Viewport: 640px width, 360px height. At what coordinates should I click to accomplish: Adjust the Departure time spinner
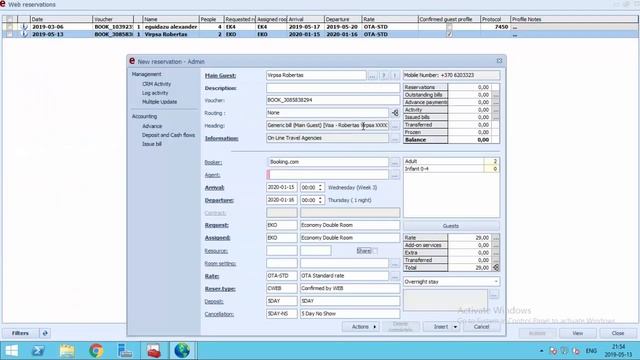pos(320,200)
